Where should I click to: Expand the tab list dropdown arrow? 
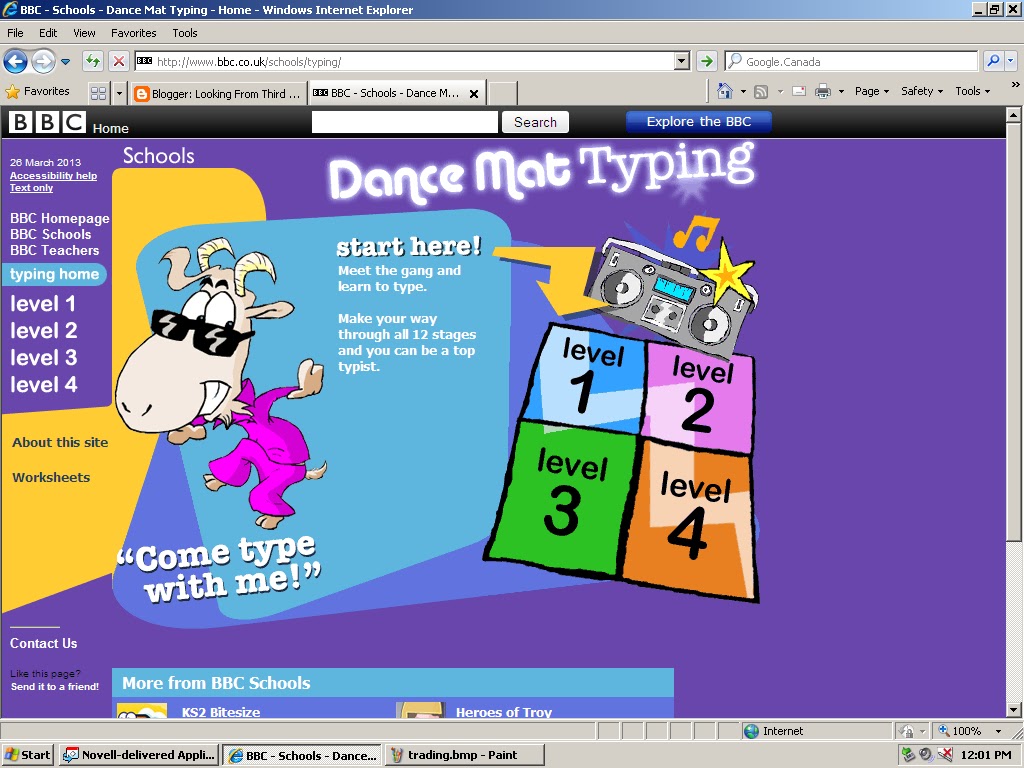tap(119, 93)
